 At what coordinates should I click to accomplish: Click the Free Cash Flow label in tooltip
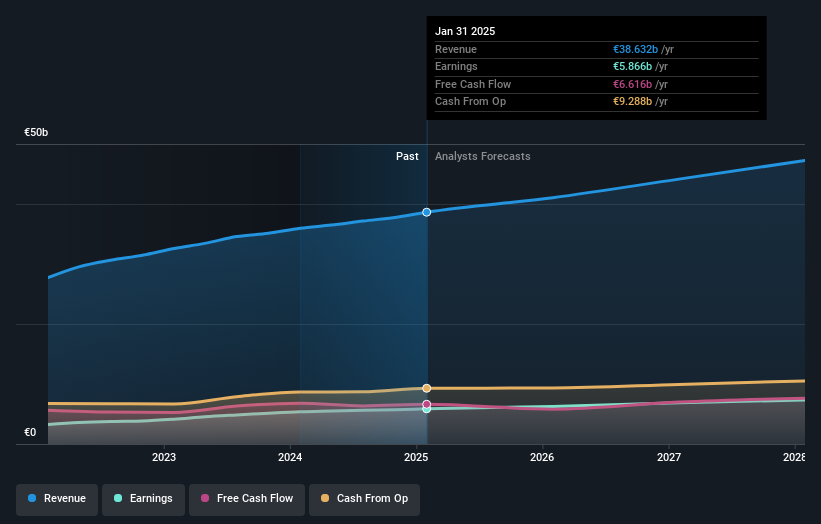pos(473,84)
